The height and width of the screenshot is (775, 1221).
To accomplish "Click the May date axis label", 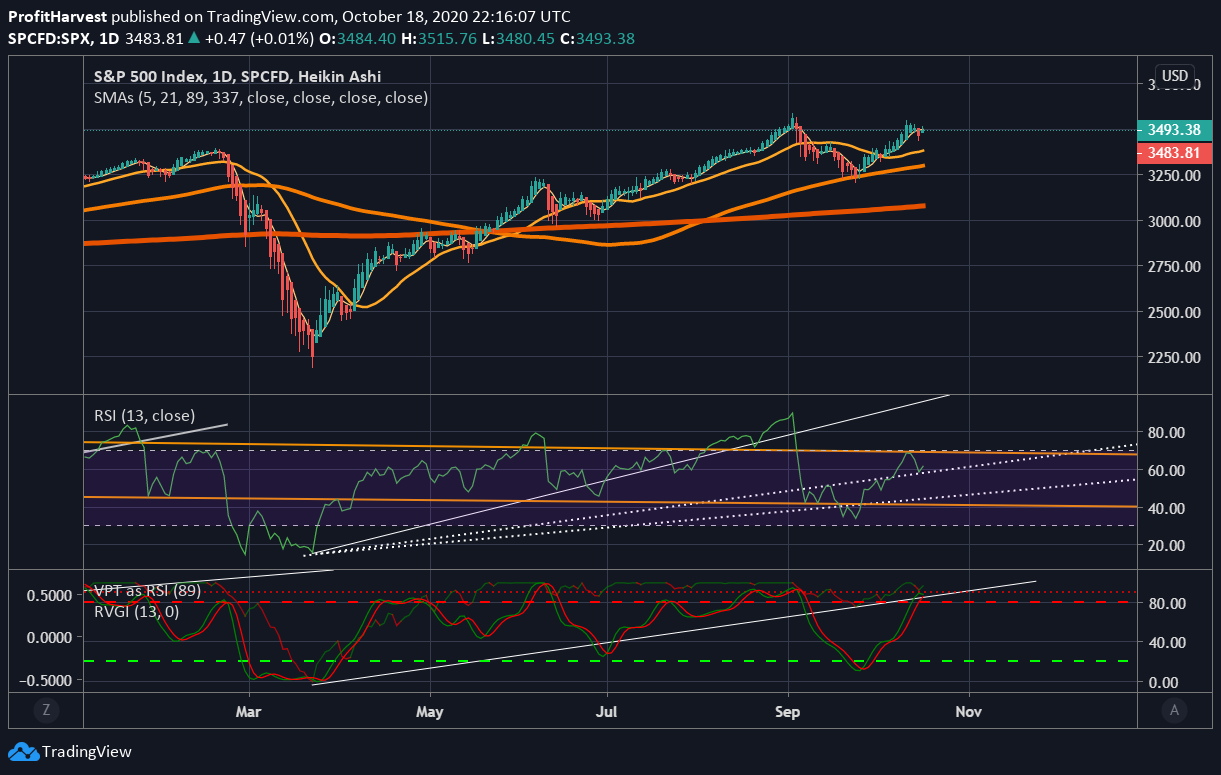I will 430,710.
